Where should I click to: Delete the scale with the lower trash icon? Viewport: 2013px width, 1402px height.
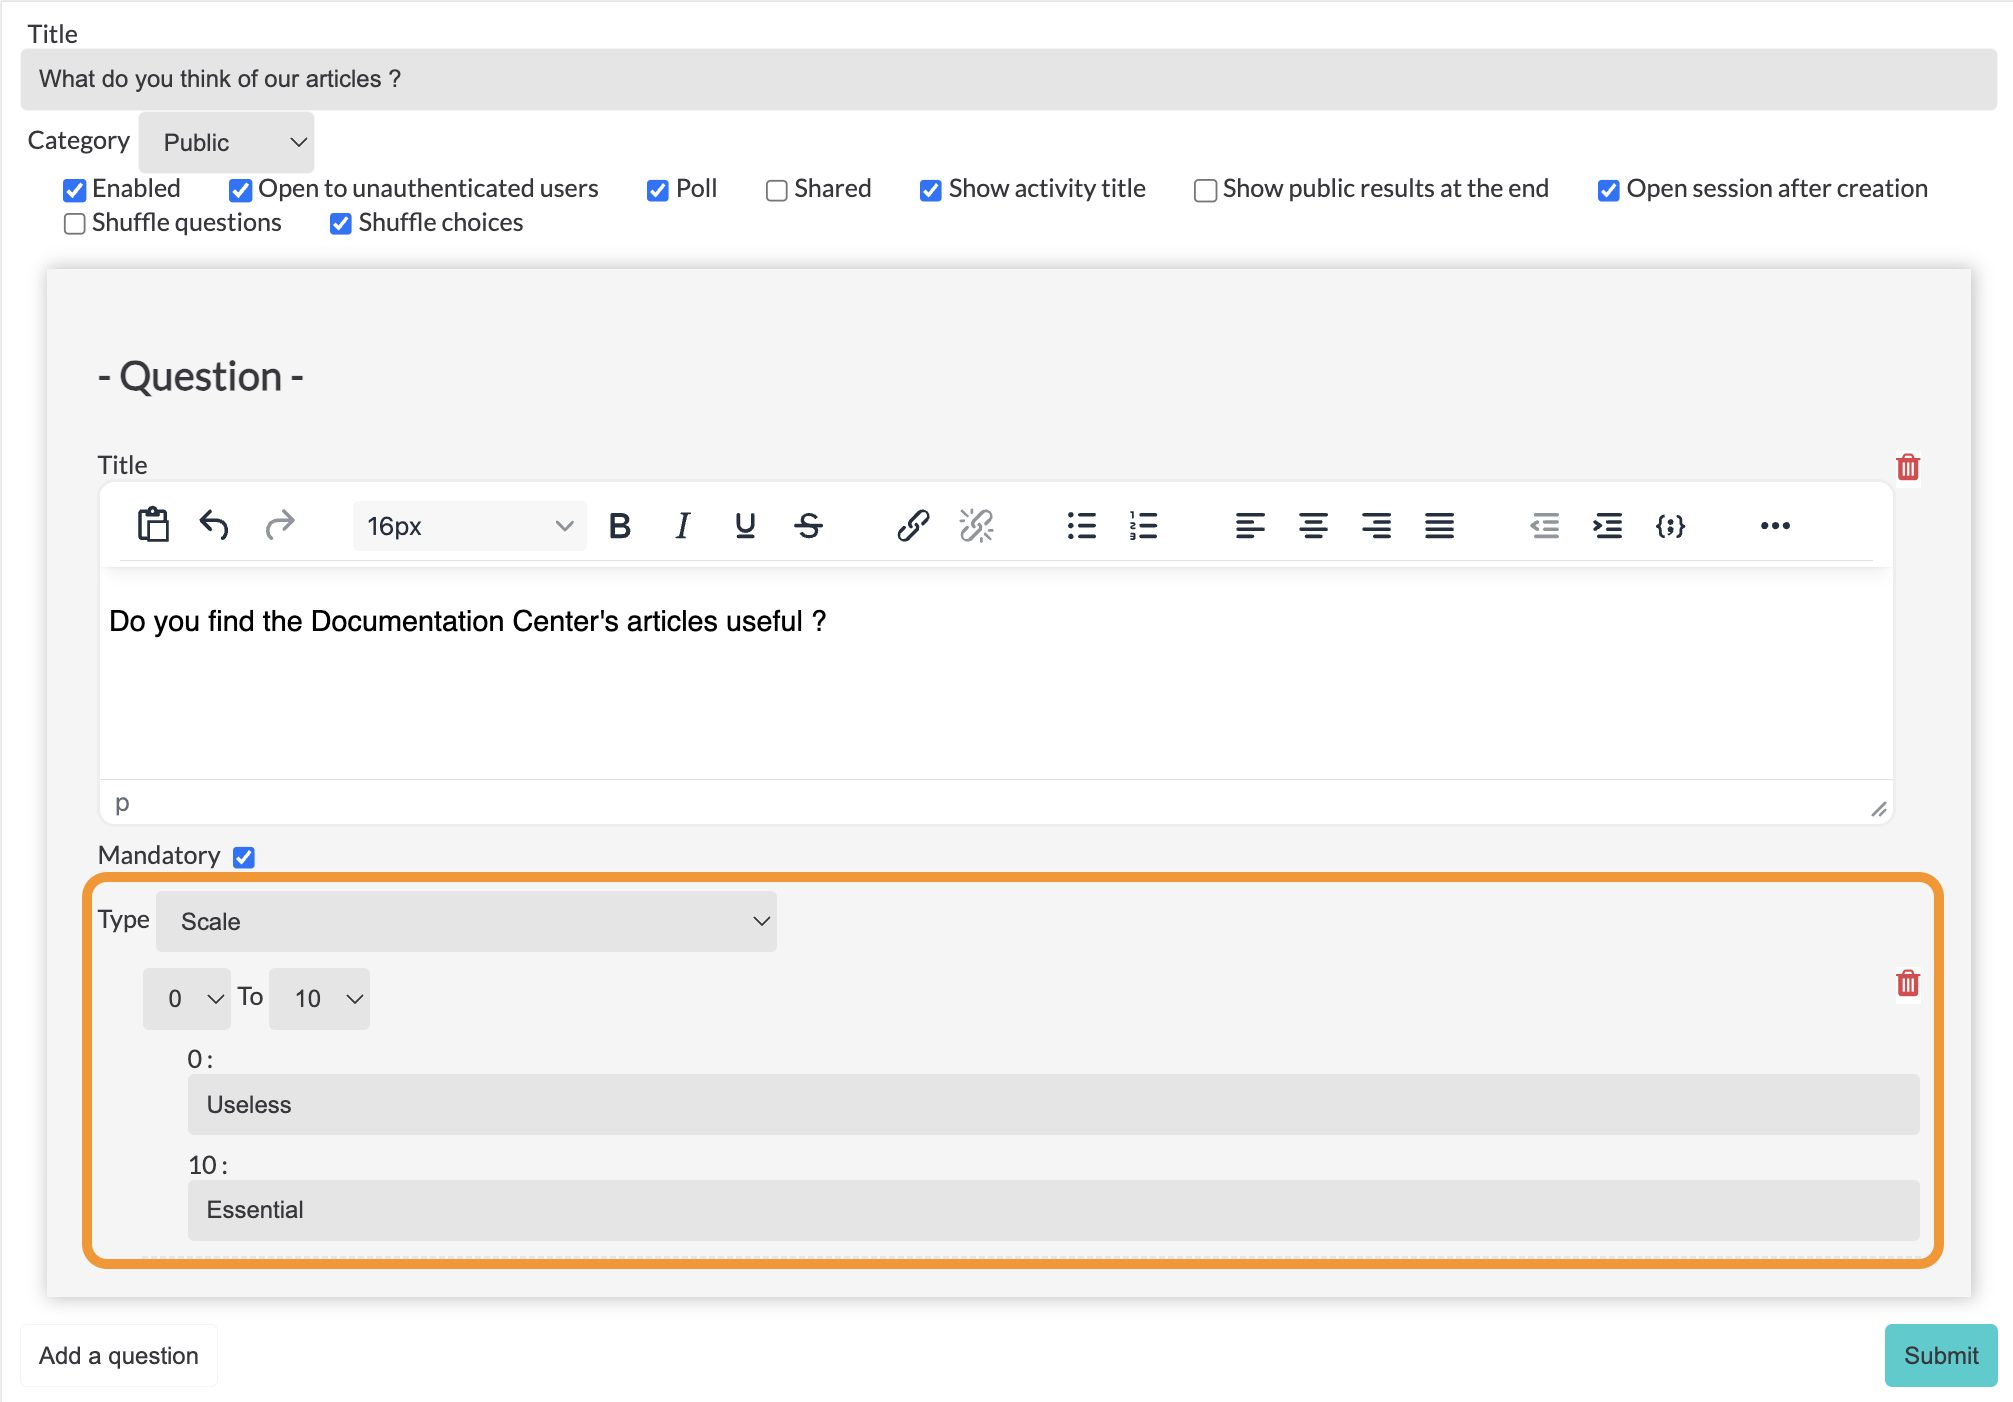pos(1908,983)
